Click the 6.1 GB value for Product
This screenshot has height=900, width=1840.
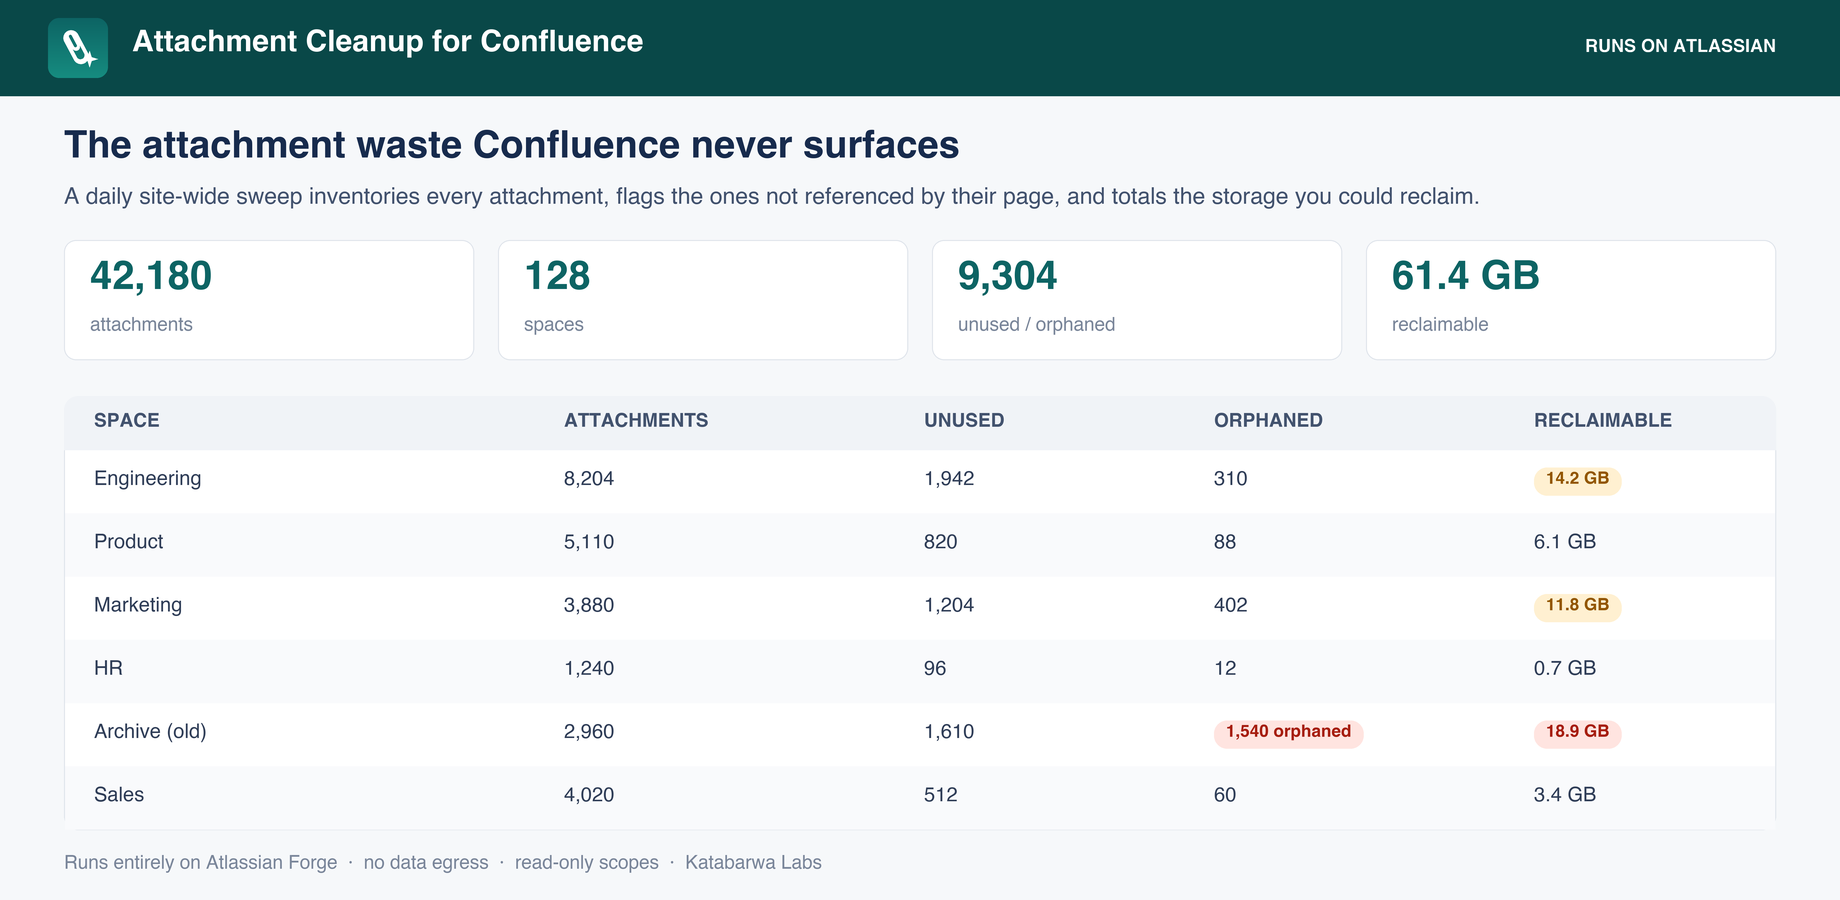tap(1565, 542)
